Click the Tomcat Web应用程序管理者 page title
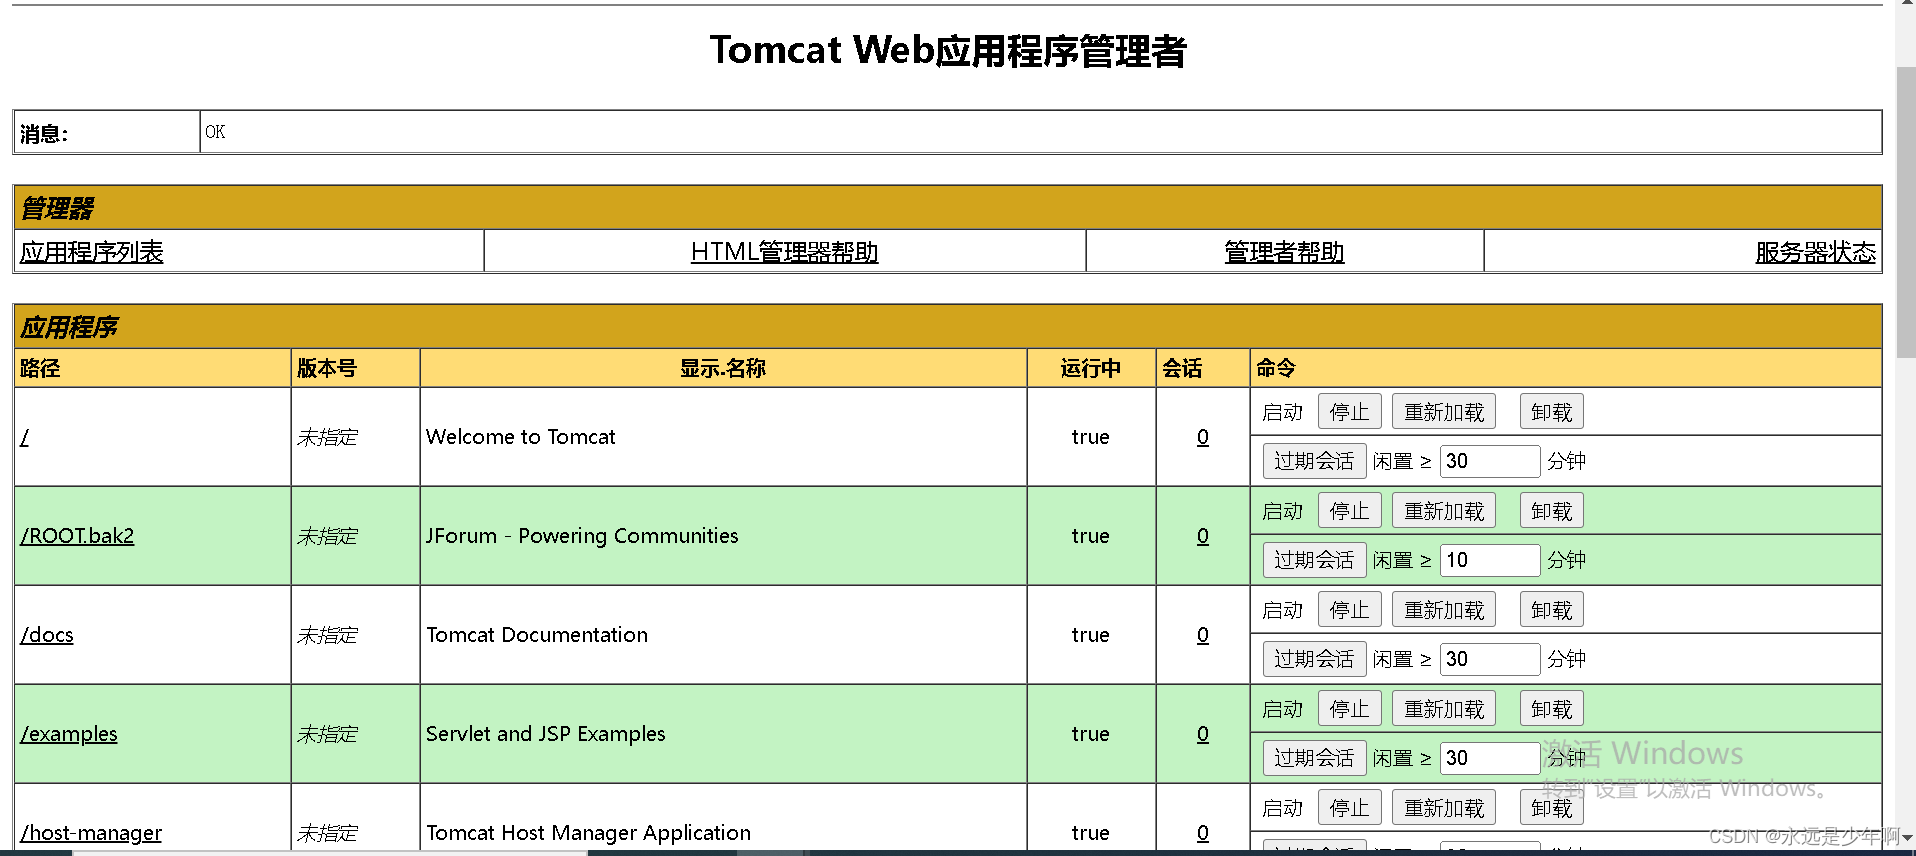This screenshot has width=1916, height=856. point(948,51)
